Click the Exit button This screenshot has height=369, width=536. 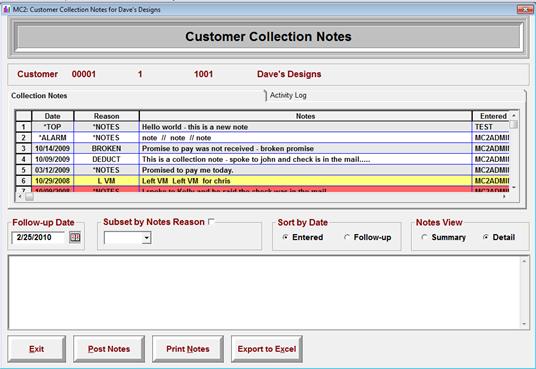[x=37, y=349]
